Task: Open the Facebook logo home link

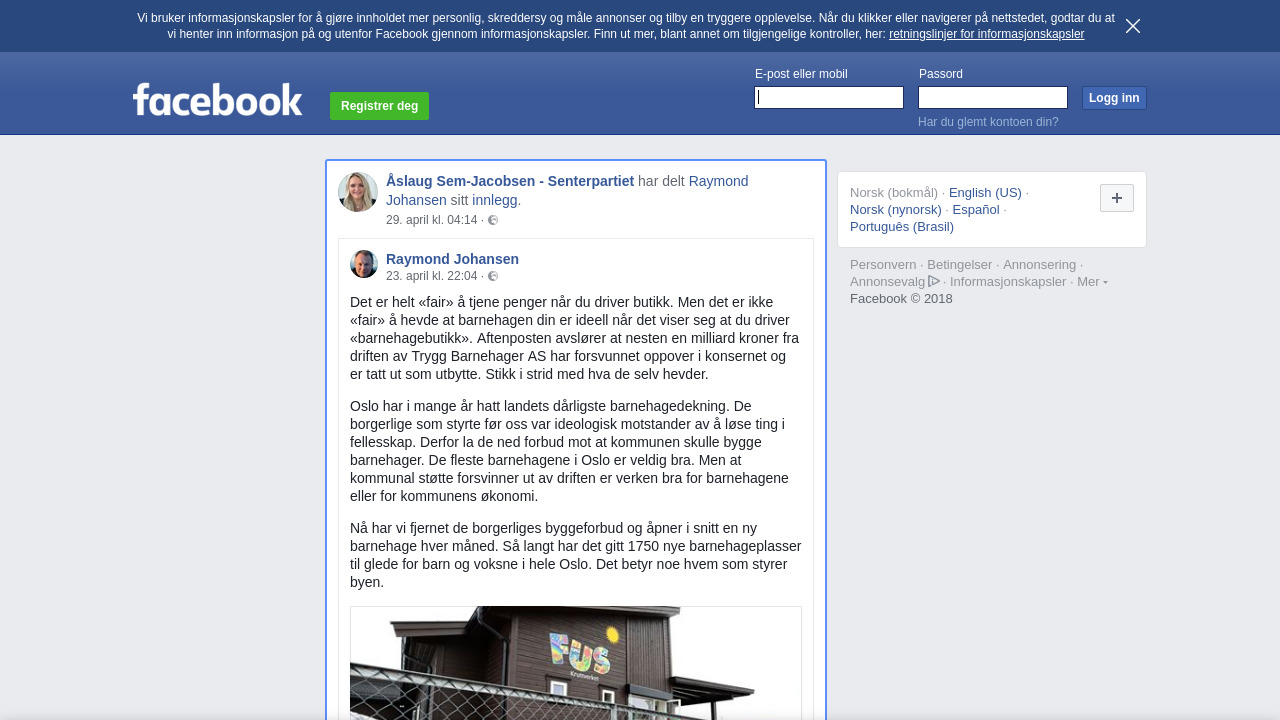Action: [x=218, y=100]
